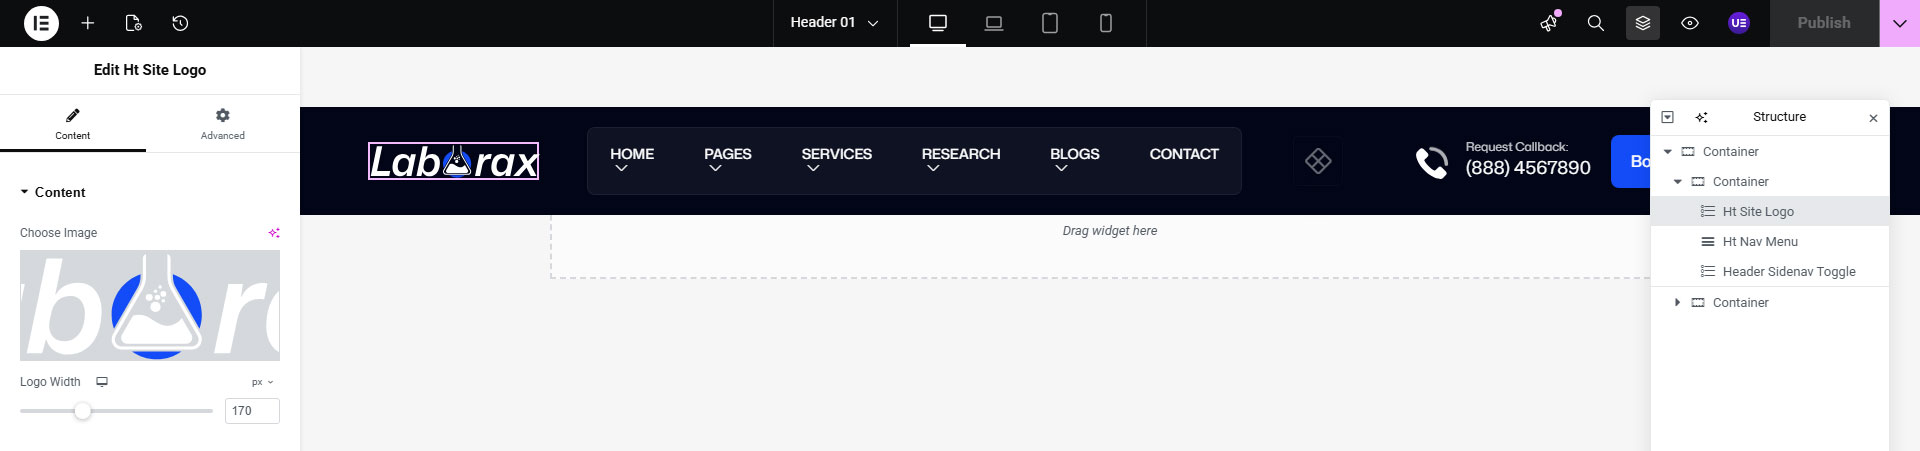
Task: Expand the last Container in Structure
Action: [x=1678, y=302]
